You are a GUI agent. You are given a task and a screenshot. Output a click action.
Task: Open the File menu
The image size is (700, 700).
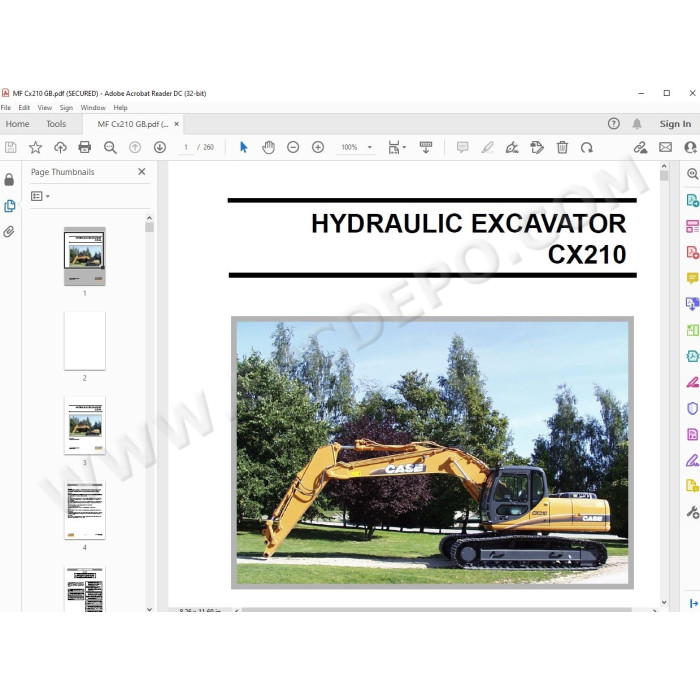coord(6,108)
